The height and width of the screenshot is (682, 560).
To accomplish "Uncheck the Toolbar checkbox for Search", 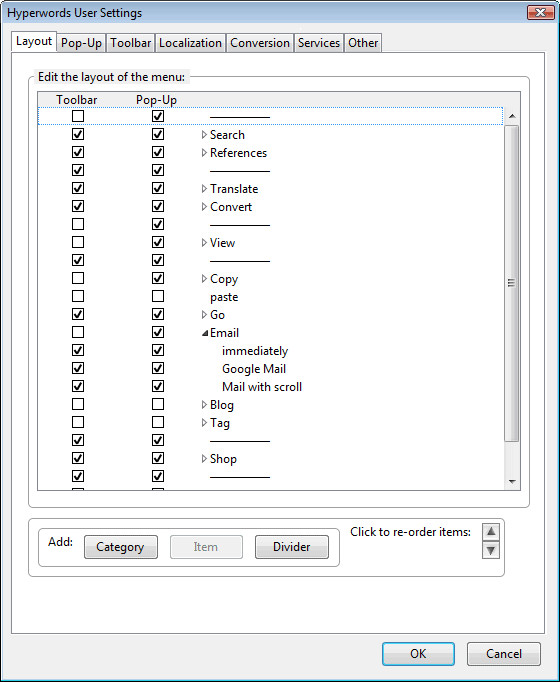I will [78, 134].
